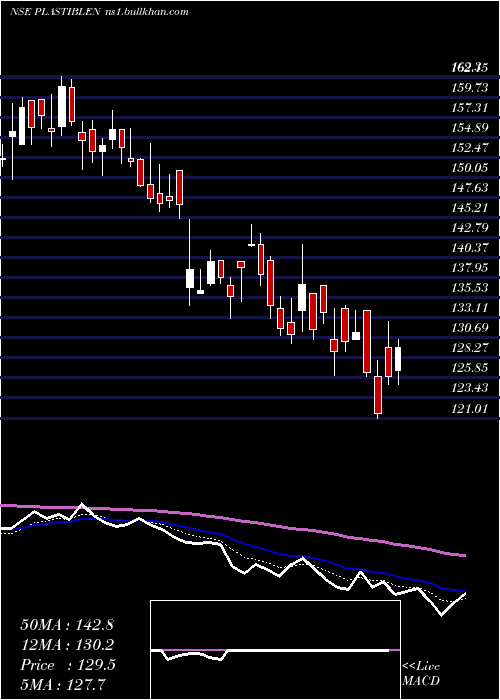The width and height of the screenshot is (500, 700).
Task: Select the 133.11 price axis label
Action: (x=470, y=307)
